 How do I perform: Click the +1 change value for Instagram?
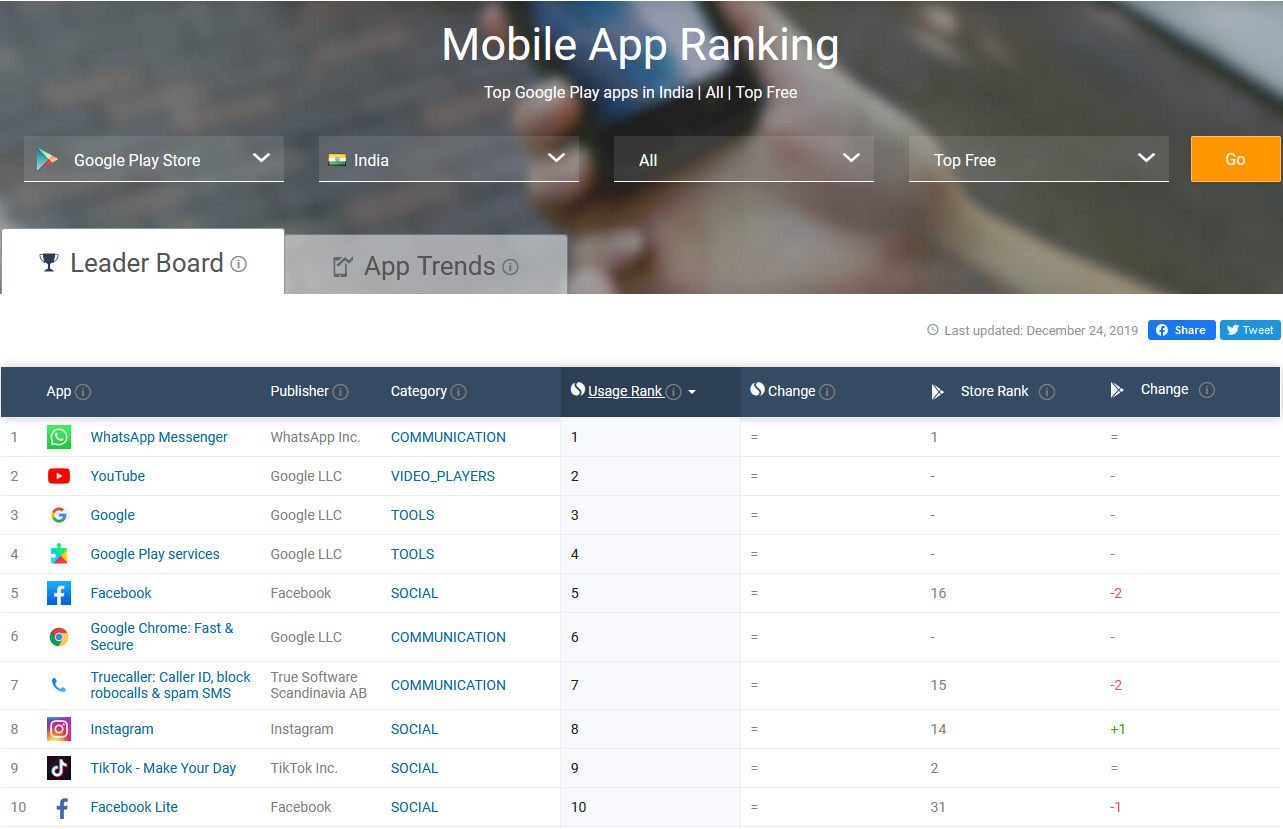pos(1118,729)
